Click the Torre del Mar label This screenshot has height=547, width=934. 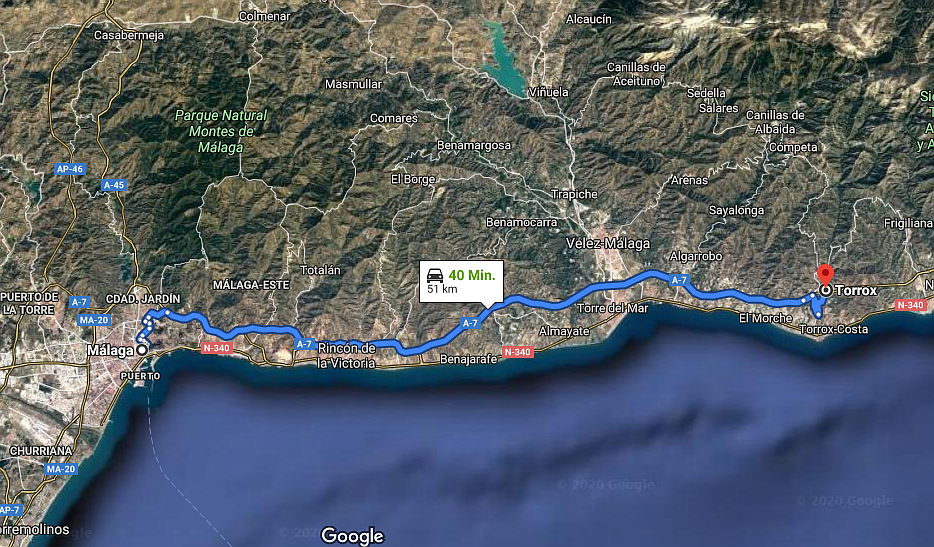coord(612,307)
